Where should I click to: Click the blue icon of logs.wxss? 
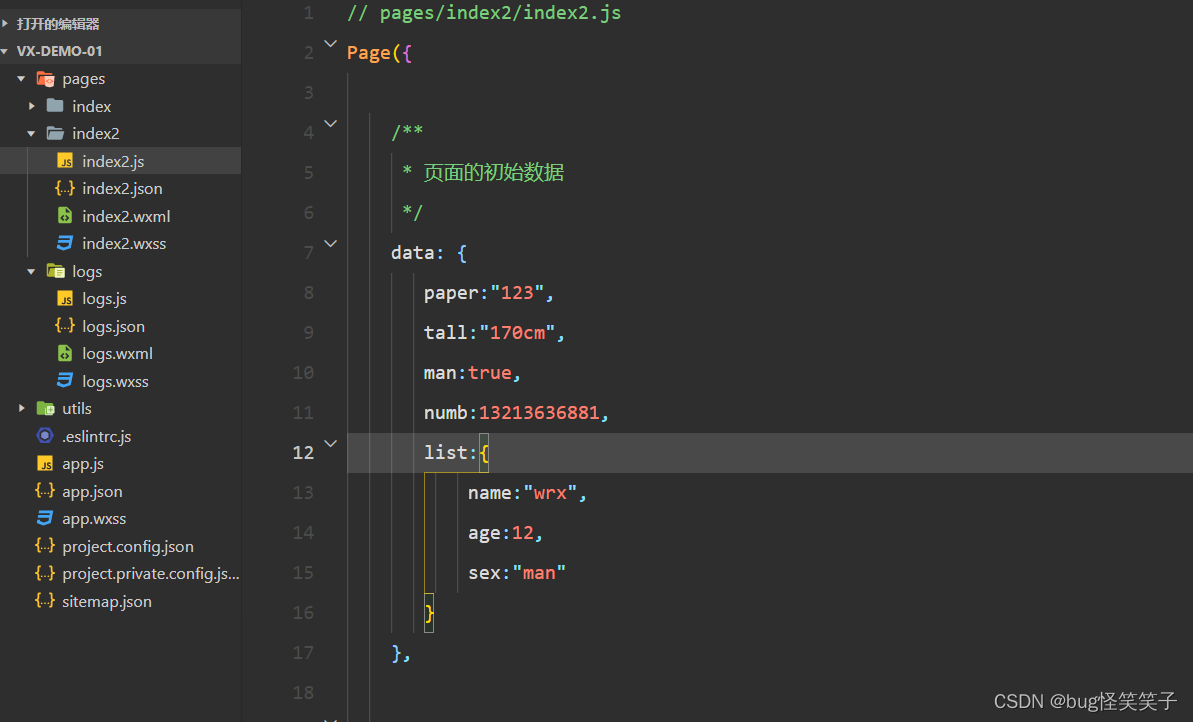[65, 381]
